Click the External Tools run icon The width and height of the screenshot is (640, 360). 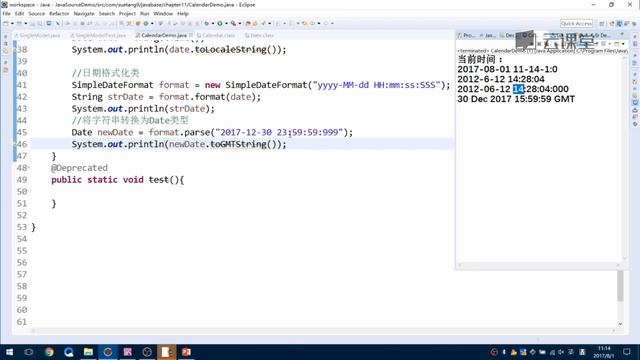point(233,24)
